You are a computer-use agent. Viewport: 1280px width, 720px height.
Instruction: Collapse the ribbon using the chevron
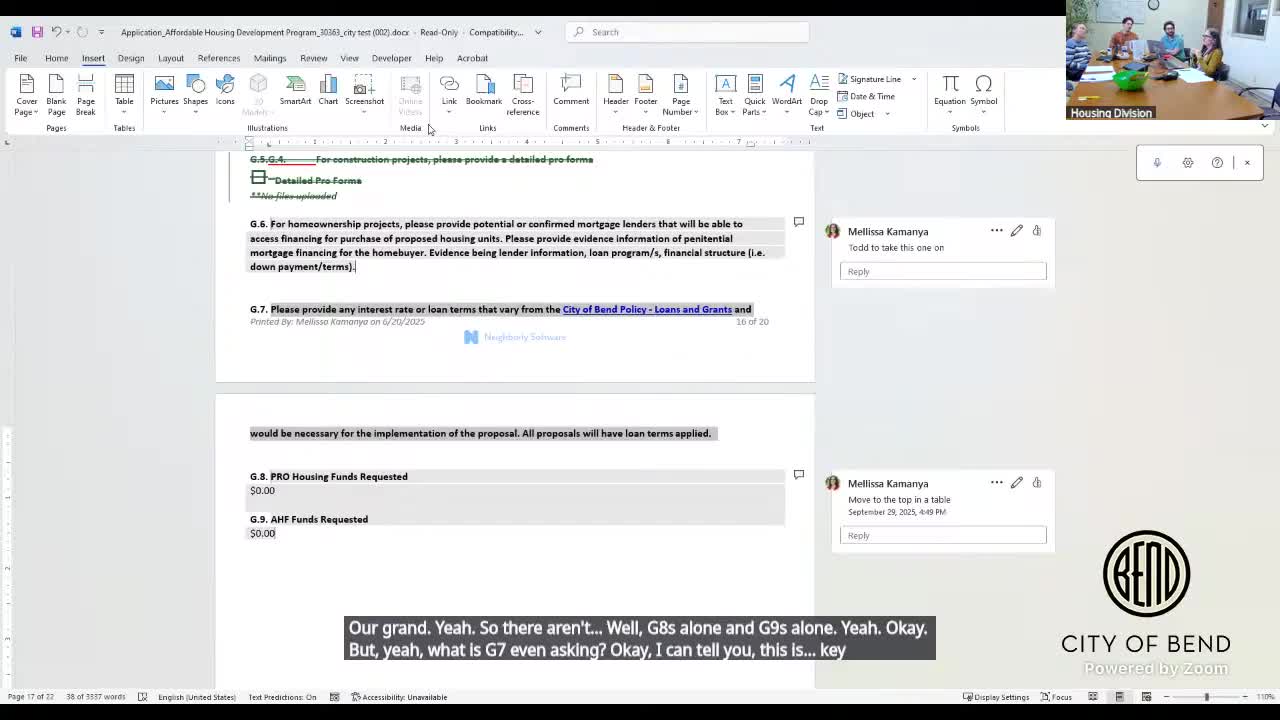(1265, 127)
